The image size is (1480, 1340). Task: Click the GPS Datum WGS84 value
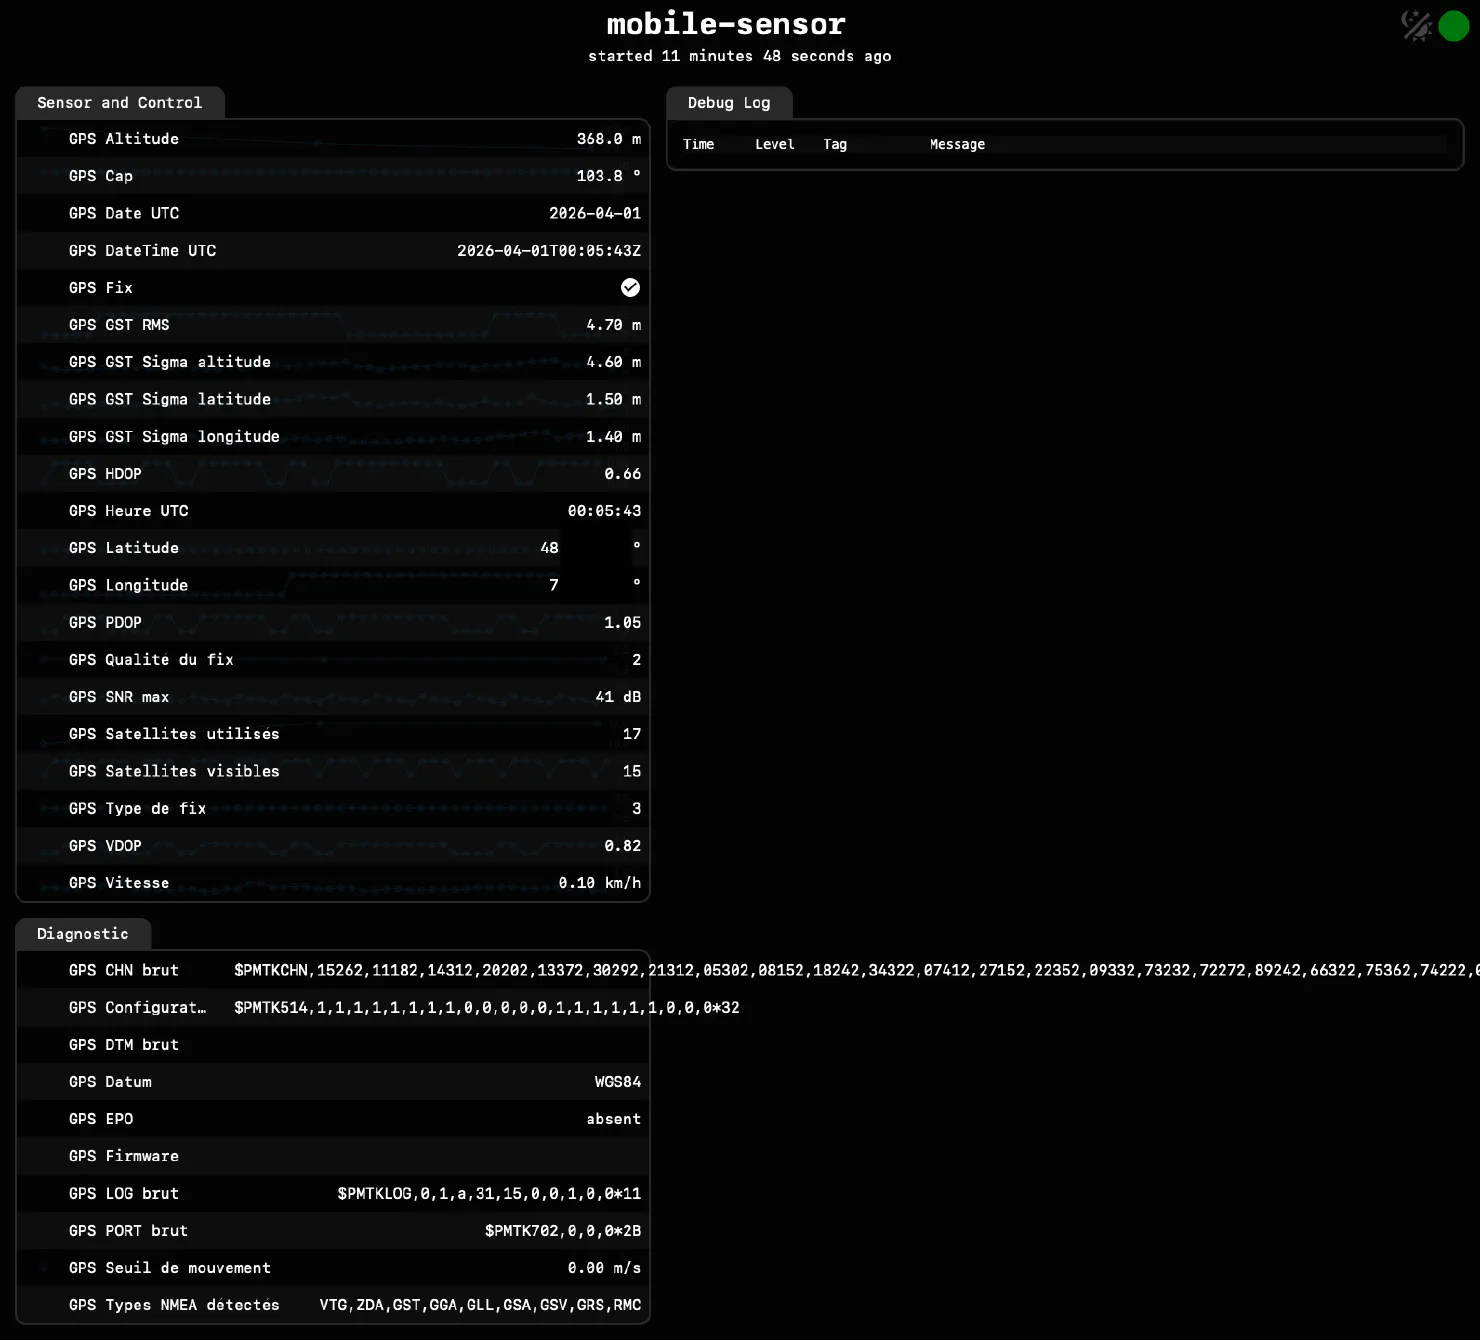coord(617,1082)
